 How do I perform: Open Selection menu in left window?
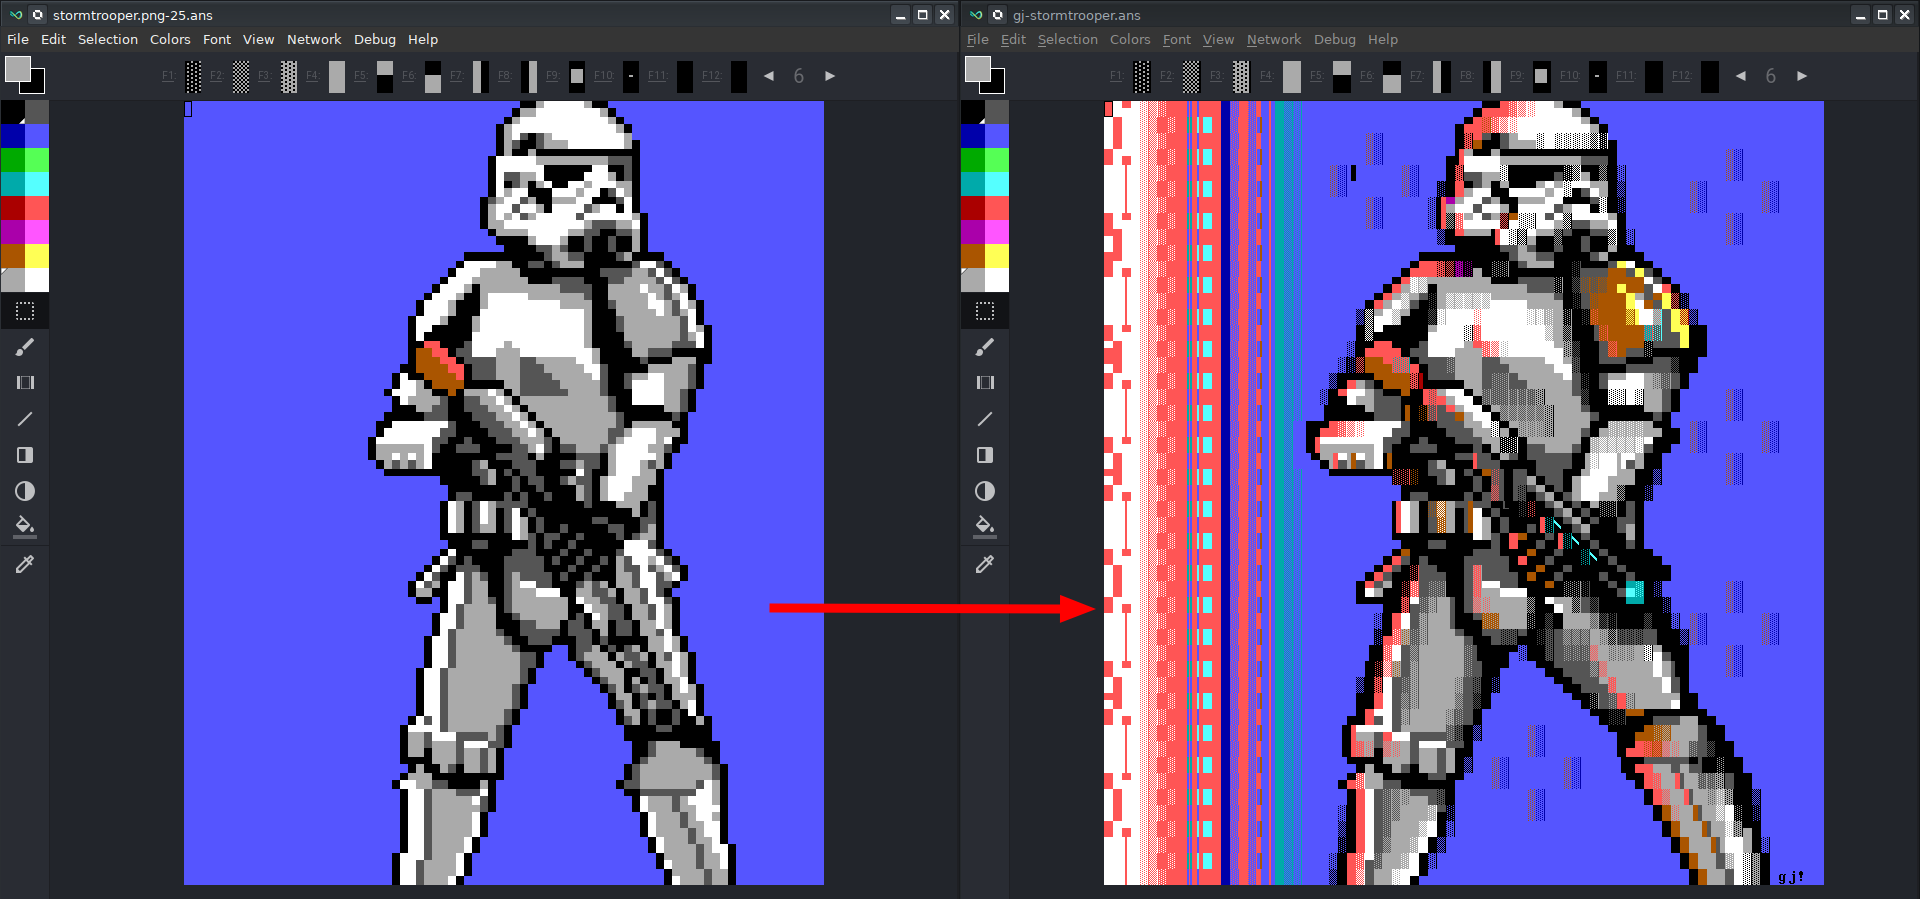pos(108,39)
